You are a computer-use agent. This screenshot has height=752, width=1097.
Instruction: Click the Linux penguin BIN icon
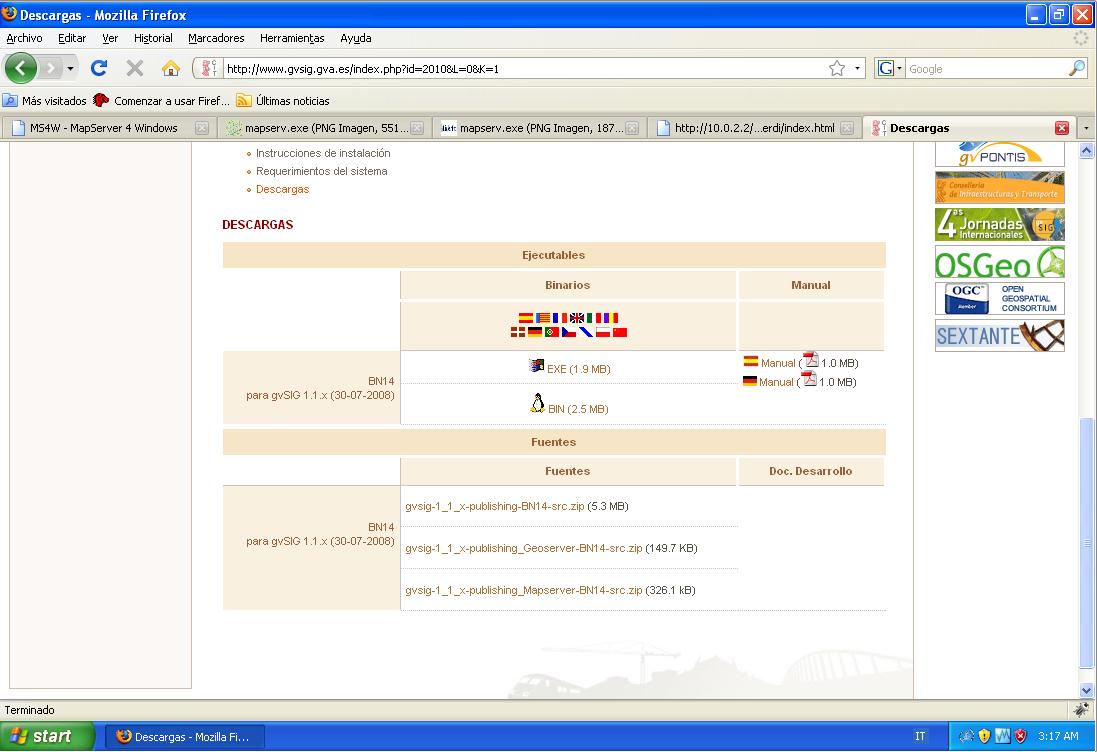537,404
